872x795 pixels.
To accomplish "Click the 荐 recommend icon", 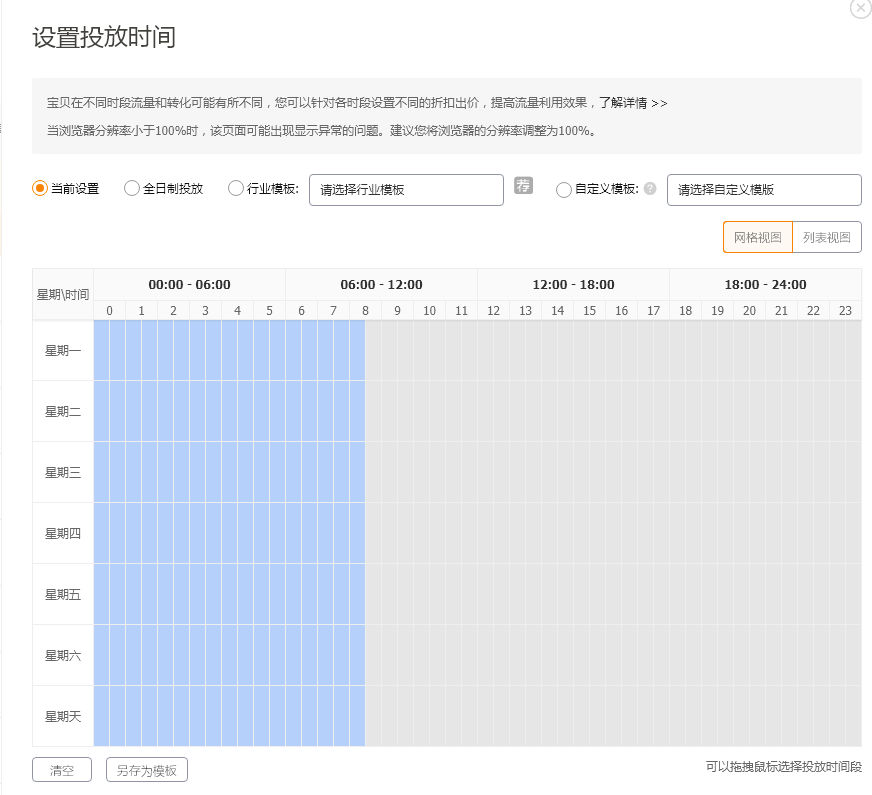I will [523, 185].
